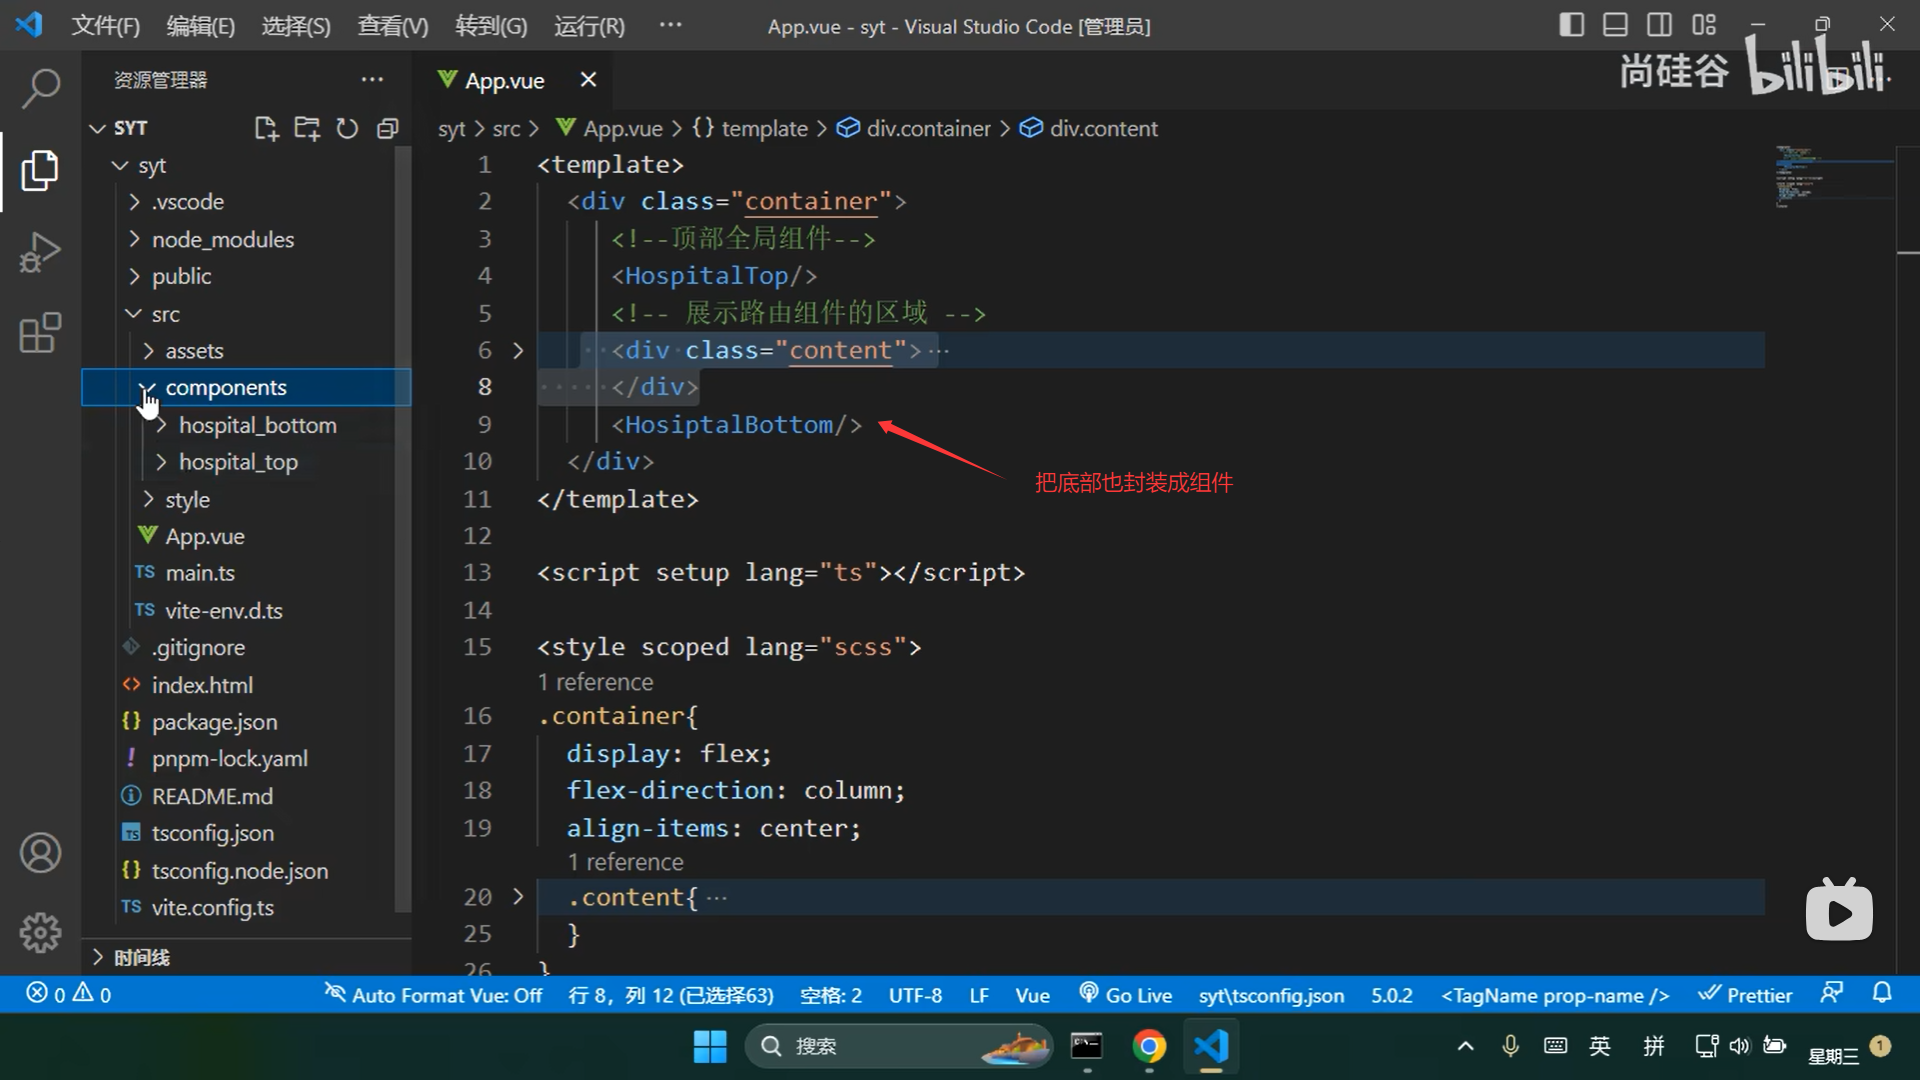Toggle the bottom panel layout icon
This screenshot has height=1080, width=1920.
(x=1615, y=25)
